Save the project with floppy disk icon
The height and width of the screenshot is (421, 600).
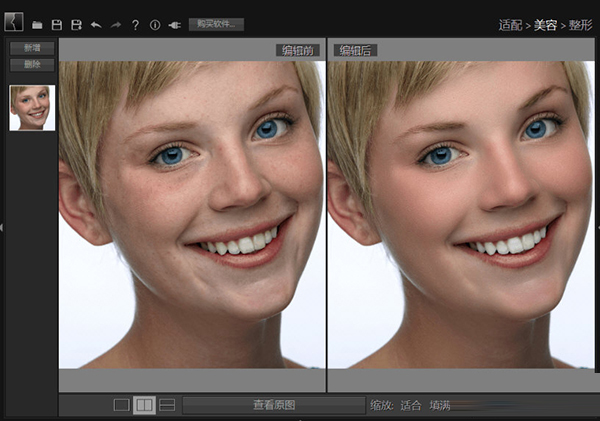point(57,24)
